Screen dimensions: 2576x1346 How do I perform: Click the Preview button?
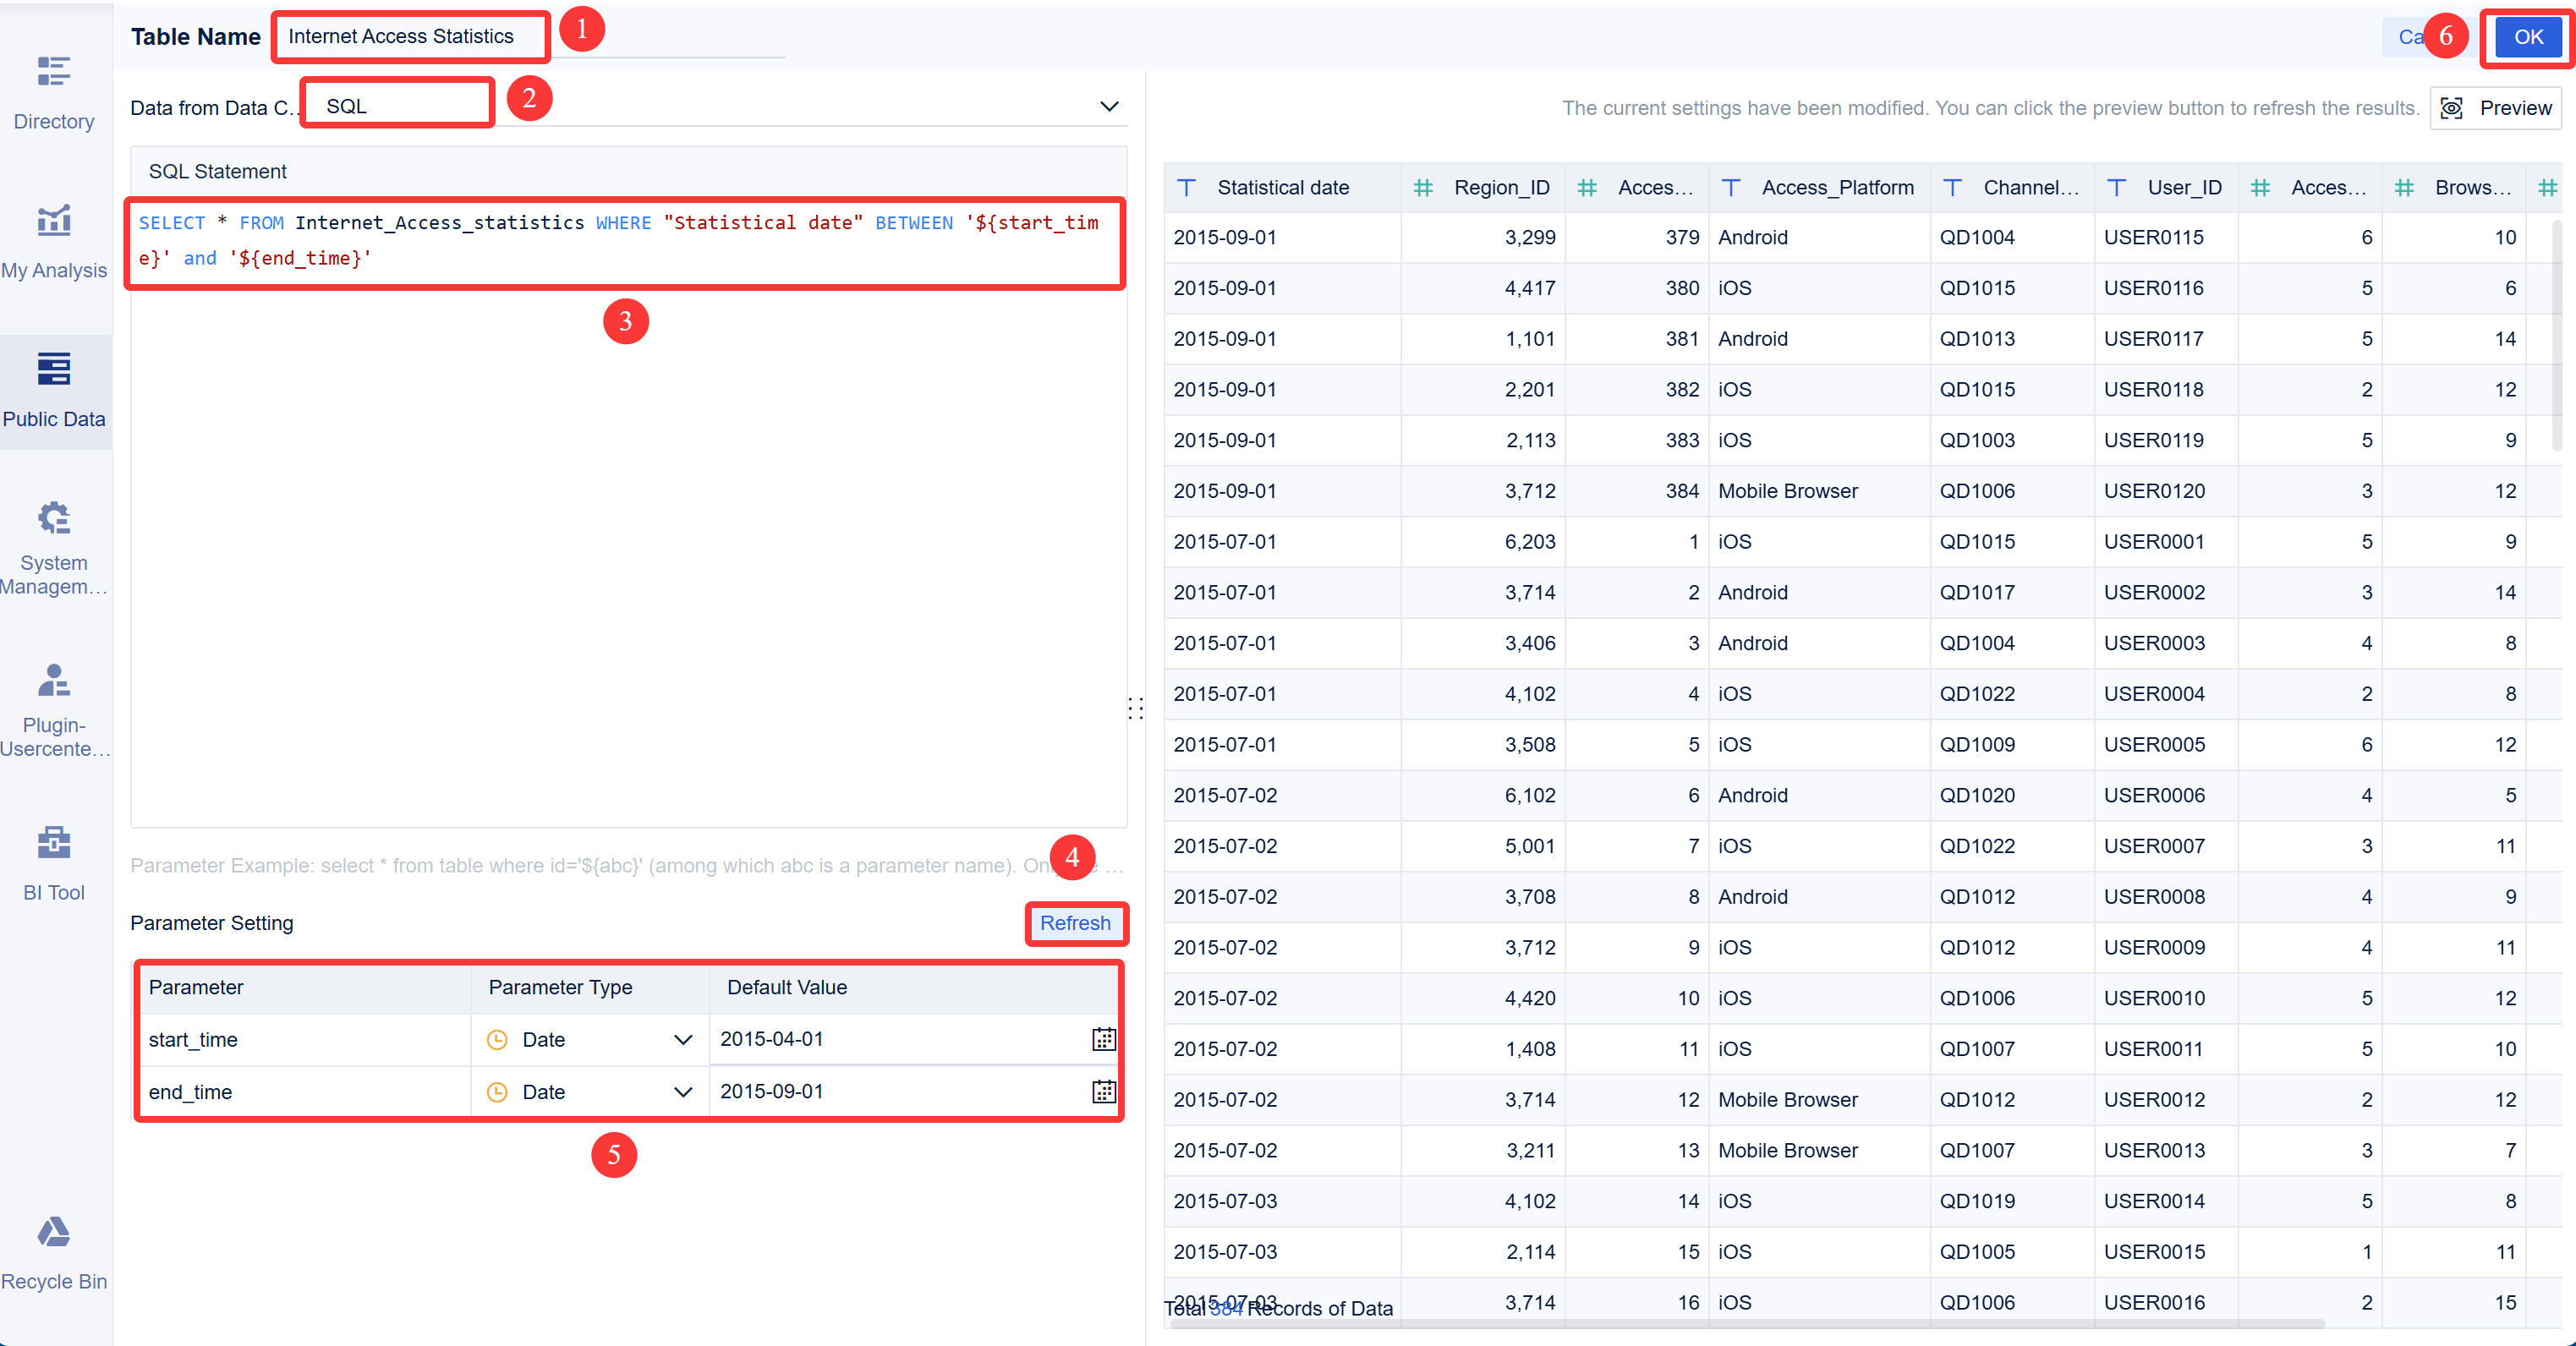2495,107
